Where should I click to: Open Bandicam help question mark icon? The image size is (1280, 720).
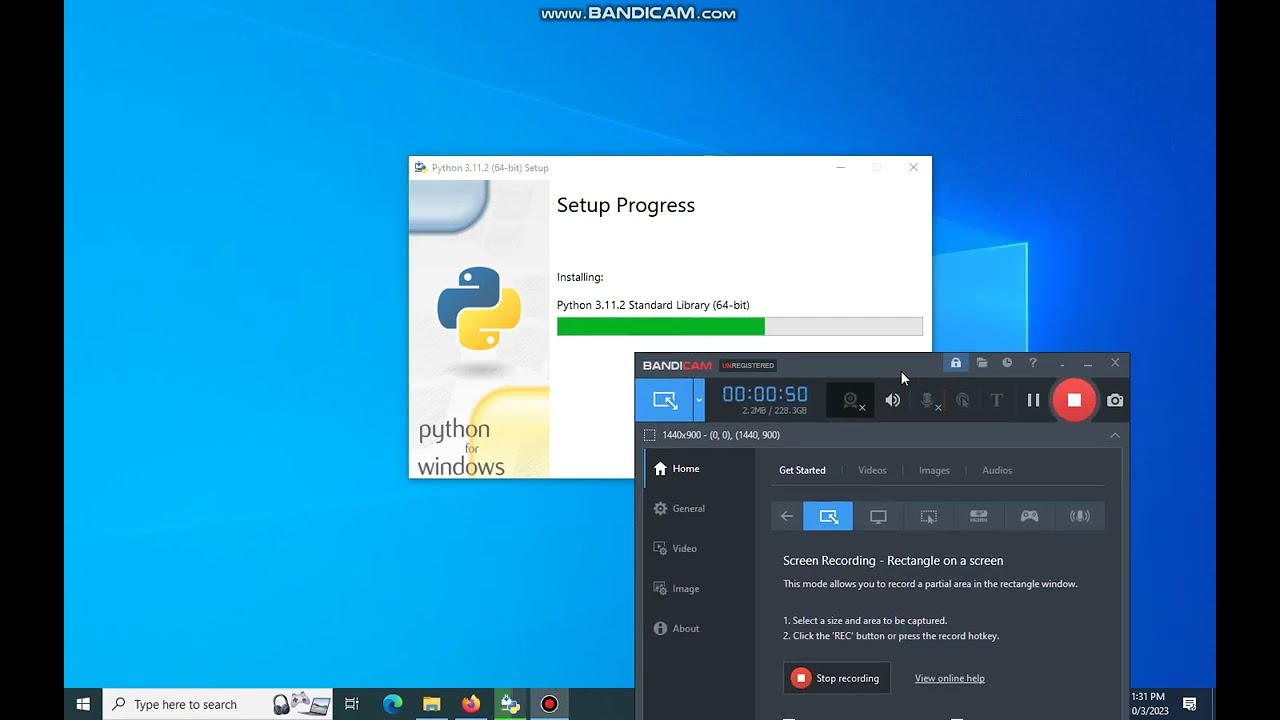coord(1033,363)
